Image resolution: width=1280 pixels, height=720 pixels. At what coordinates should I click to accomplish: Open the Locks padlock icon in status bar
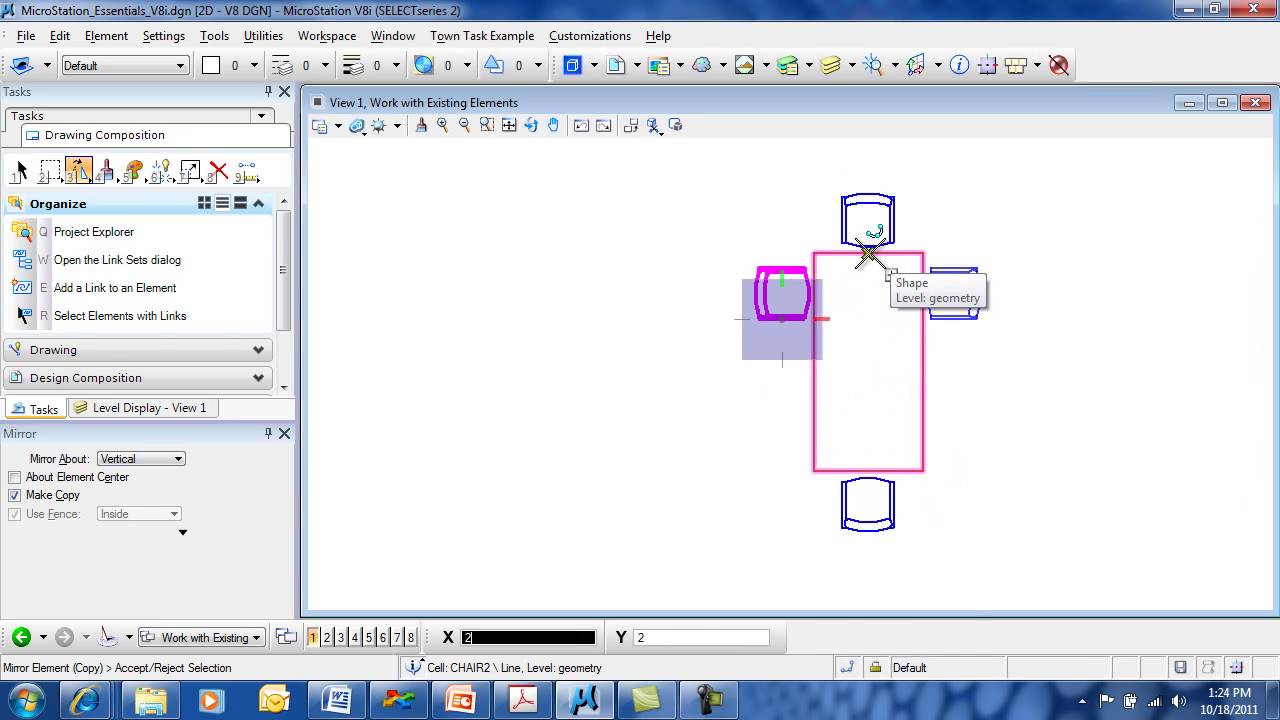click(875, 667)
